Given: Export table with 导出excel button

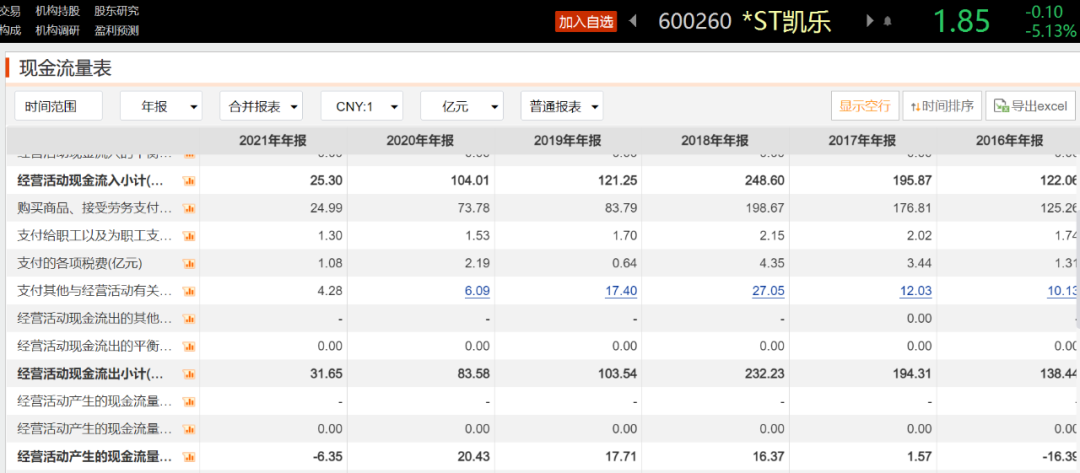Looking at the screenshot, I should (x=1030, y=106).
